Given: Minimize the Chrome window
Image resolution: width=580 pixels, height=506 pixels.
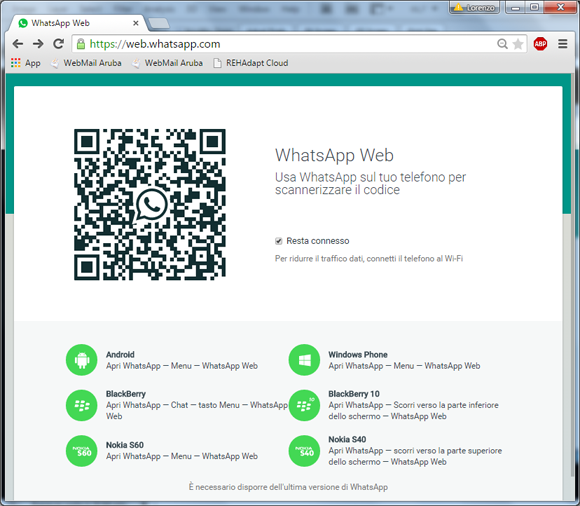Looking at the screenshot, I should click(x=516, y=7).
